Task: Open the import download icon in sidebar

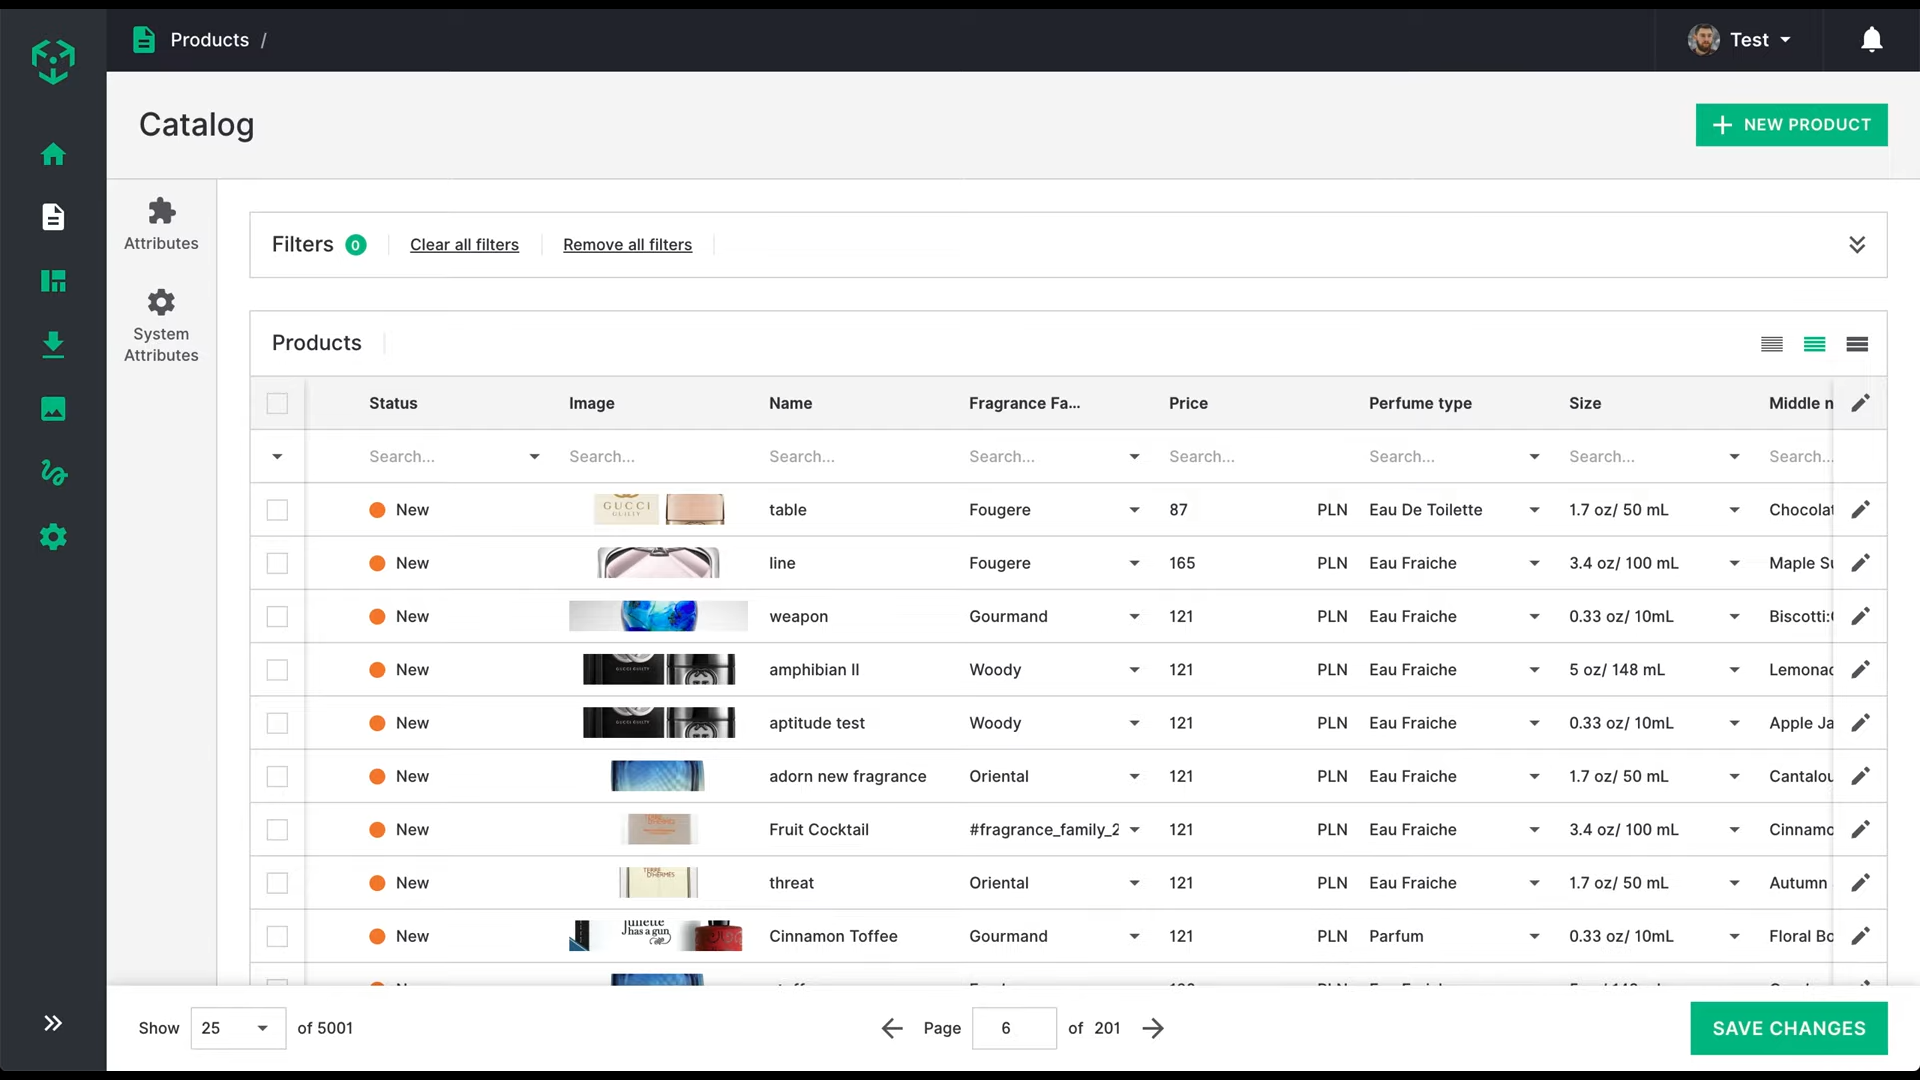Action: point(53,345)
